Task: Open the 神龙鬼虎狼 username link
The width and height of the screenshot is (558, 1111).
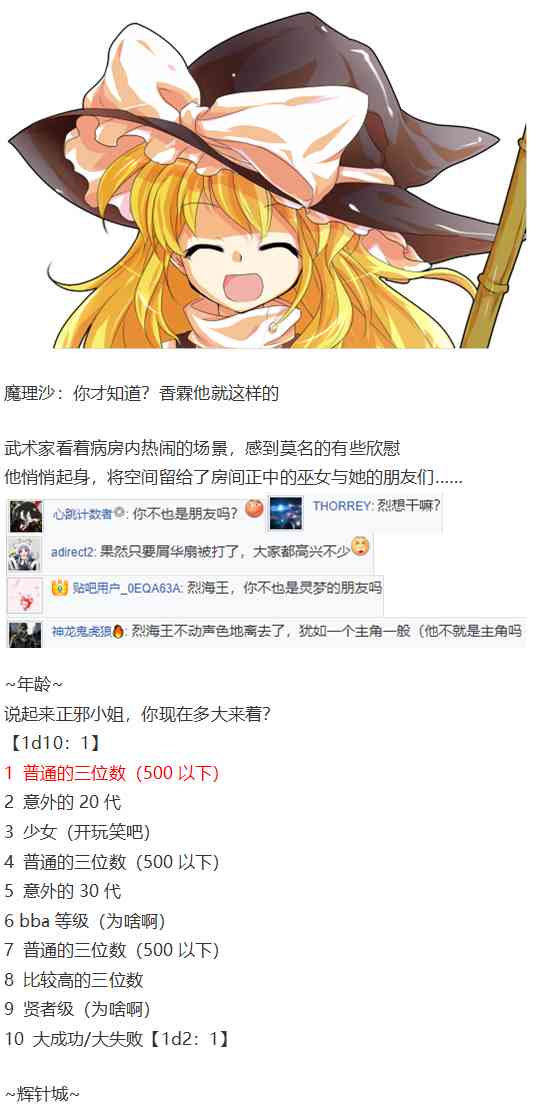Action: pyautogui.click(x=81, y=631)
